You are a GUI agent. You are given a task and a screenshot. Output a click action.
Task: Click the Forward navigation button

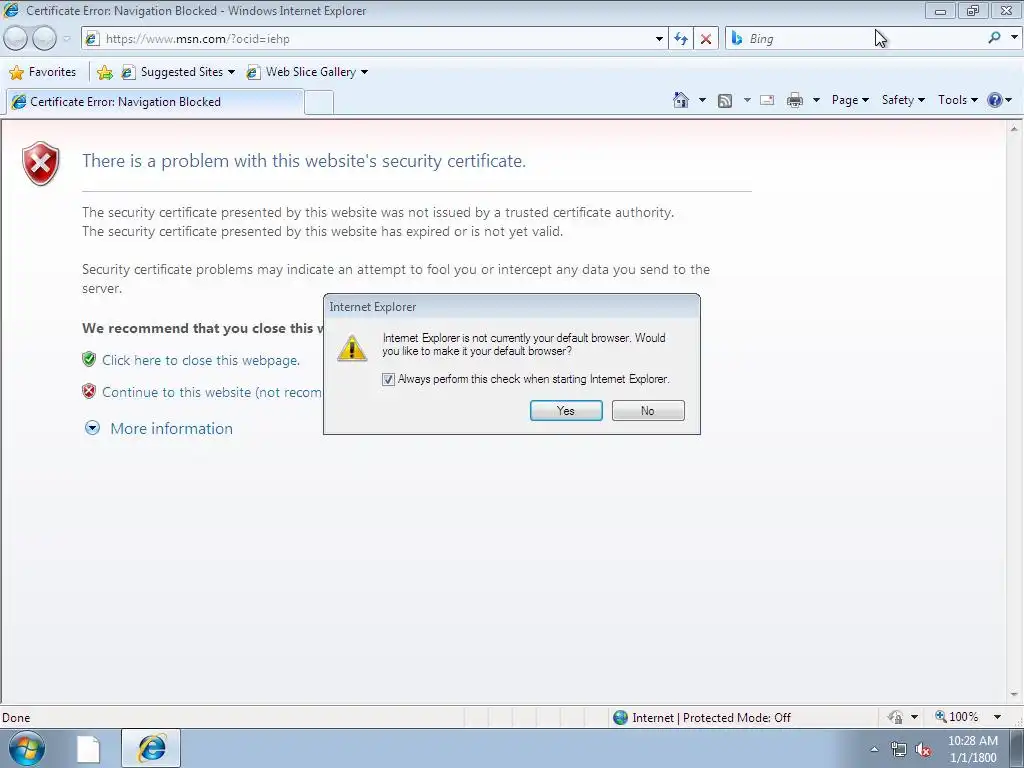pyautogui.click(x=44, y=39)
